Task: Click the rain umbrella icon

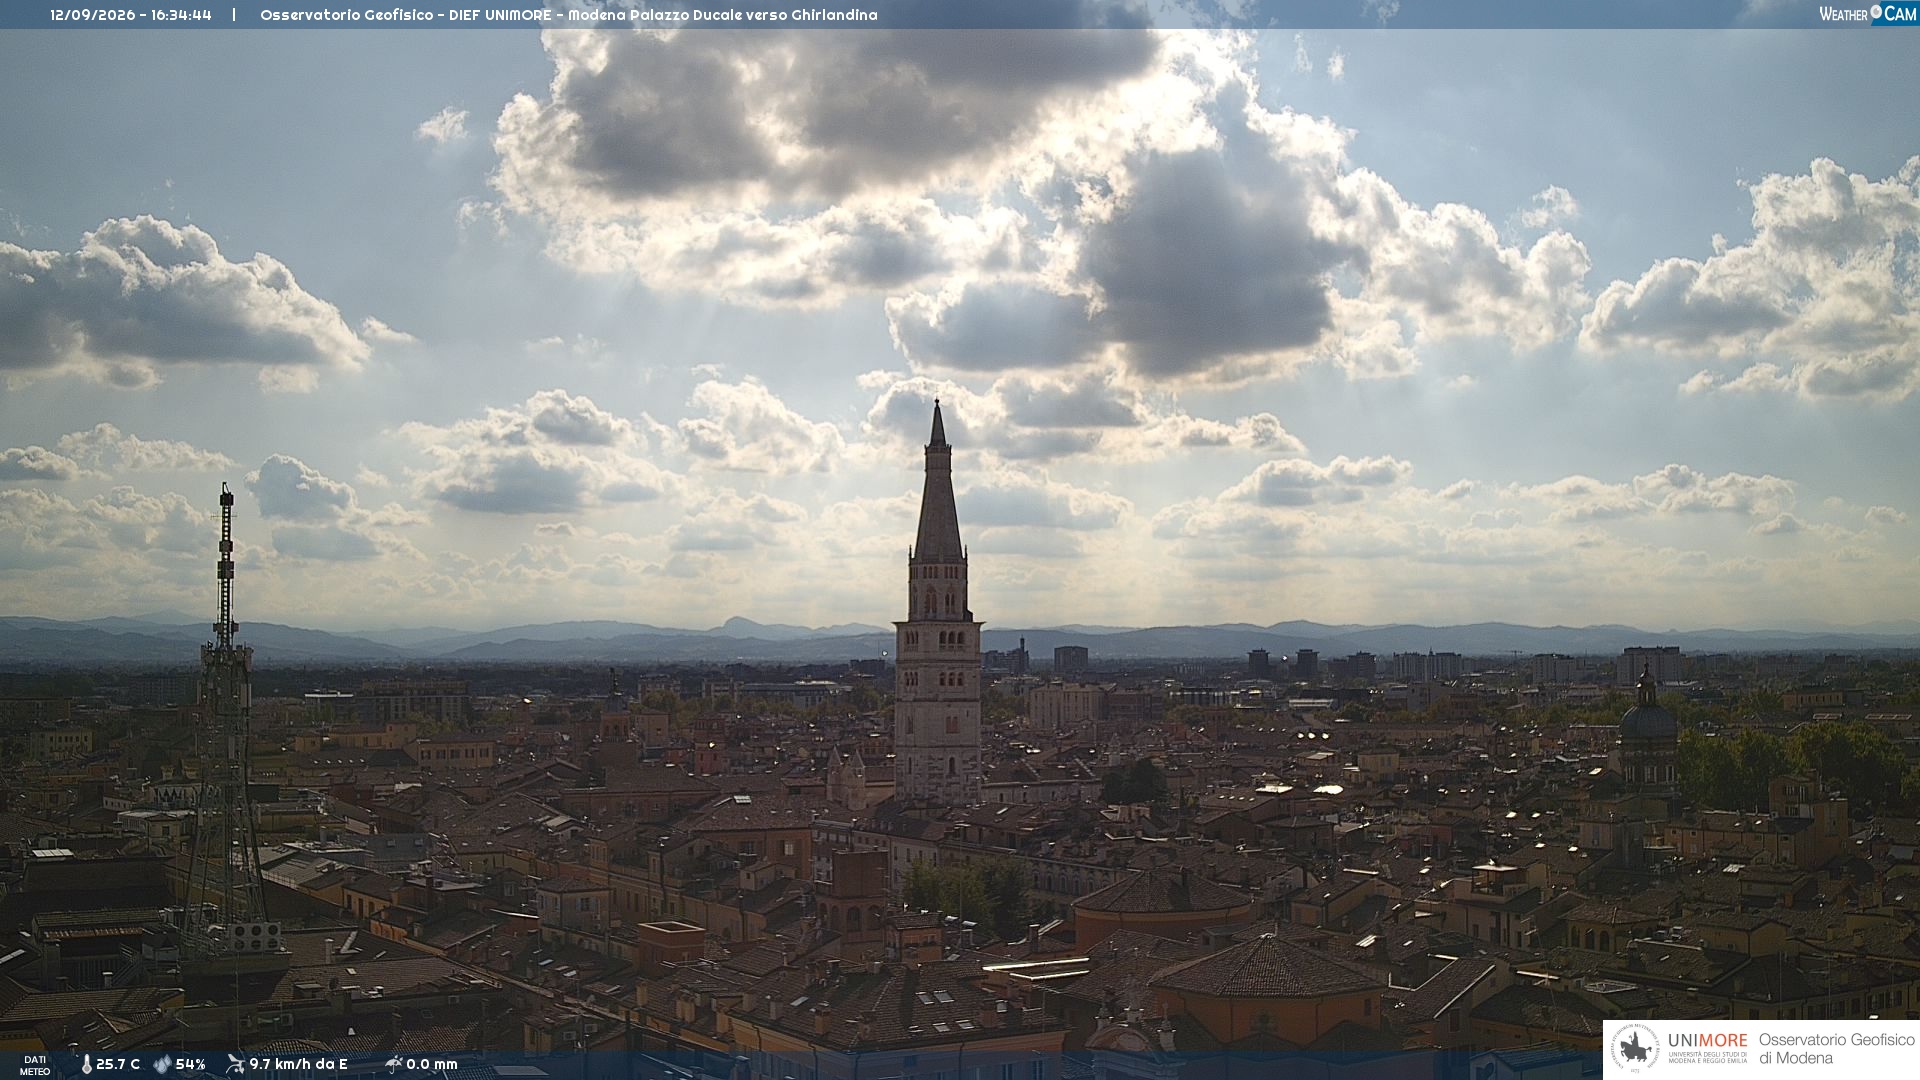Action: coord(394,1064)
